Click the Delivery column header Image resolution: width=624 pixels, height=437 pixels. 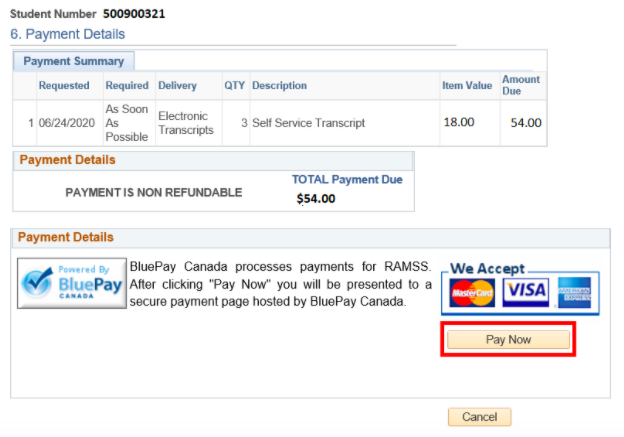pos(177,86)
